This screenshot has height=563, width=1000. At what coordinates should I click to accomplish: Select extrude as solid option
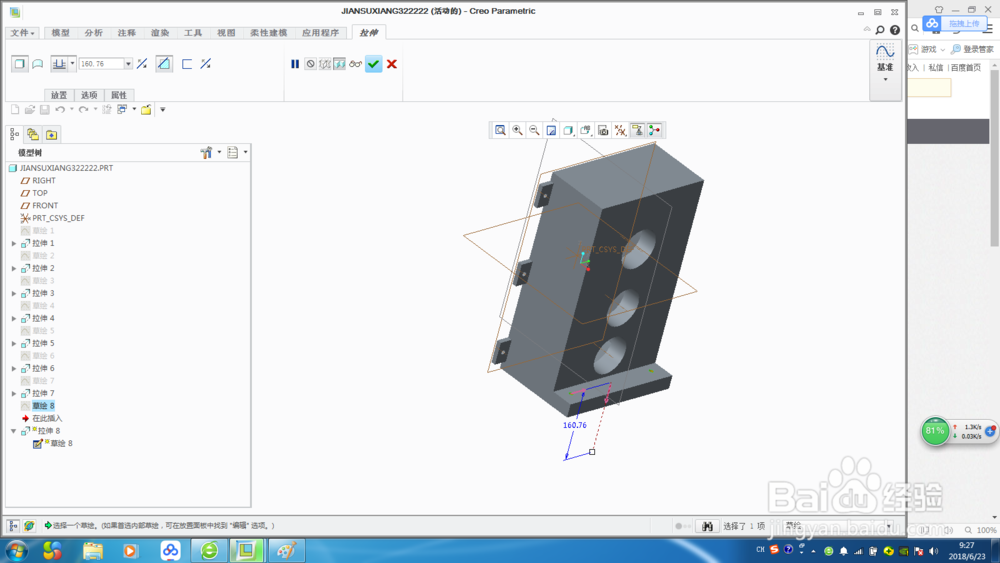click(x=19, y=64)
